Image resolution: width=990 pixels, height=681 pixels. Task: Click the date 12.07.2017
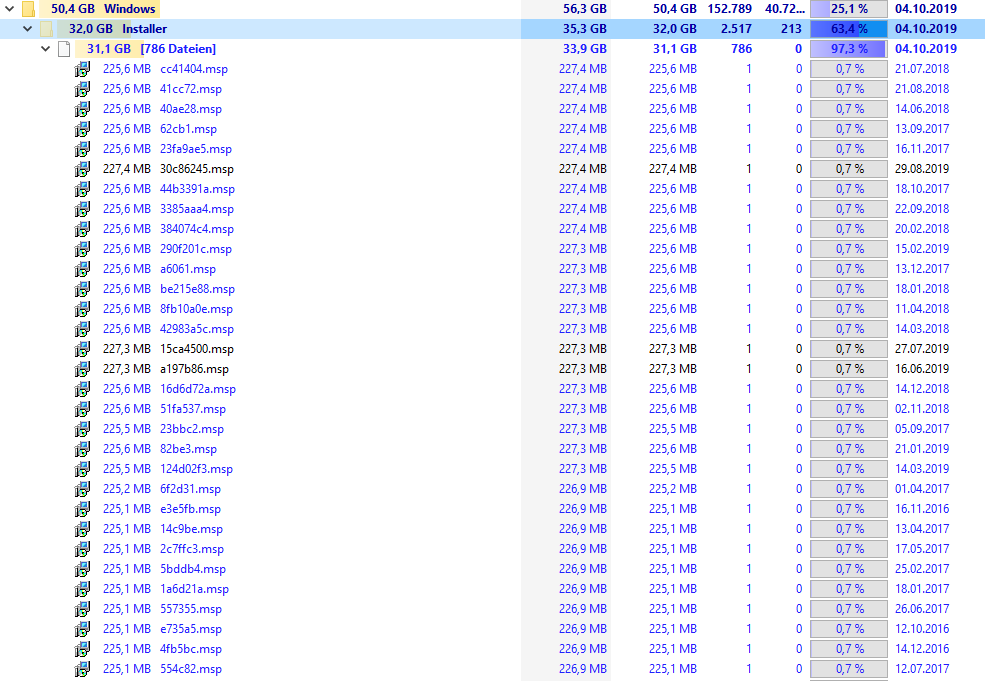pyautogui.click(x=922, y=669)
